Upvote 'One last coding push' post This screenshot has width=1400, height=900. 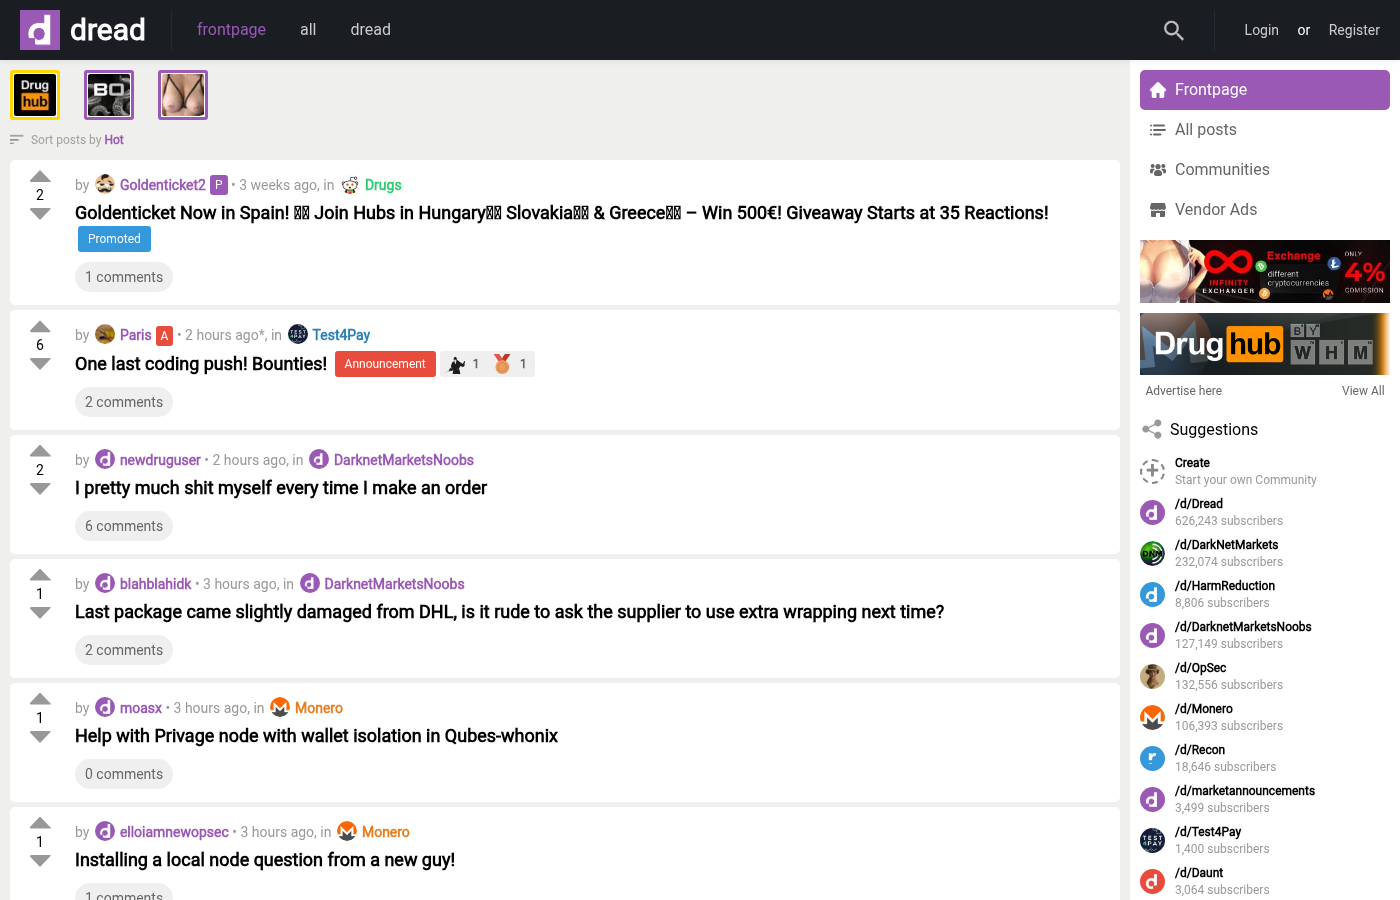point(40,327)
